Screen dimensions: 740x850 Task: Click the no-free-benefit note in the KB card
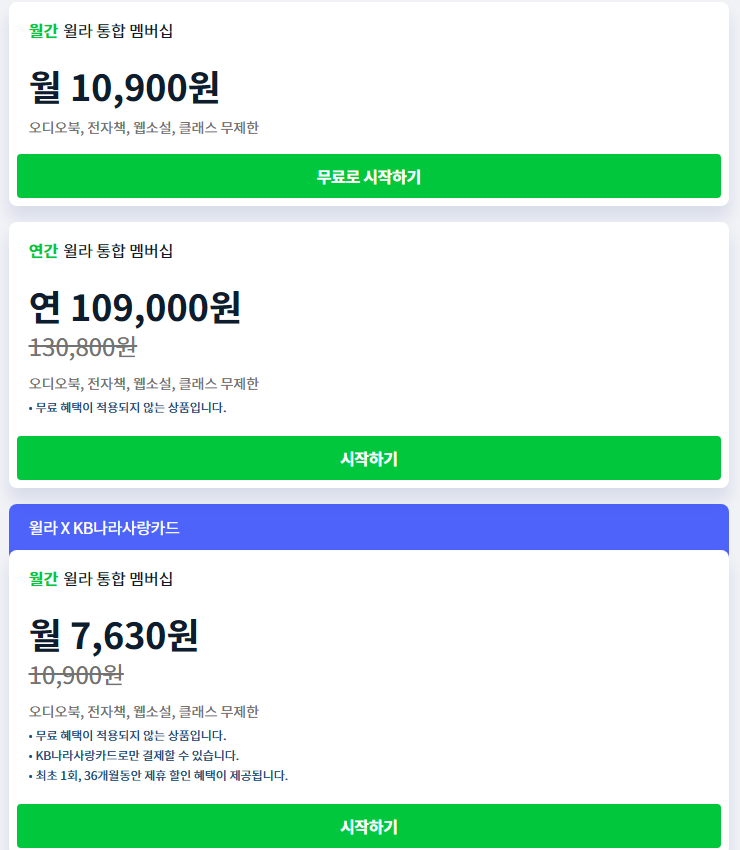(128, 735)
